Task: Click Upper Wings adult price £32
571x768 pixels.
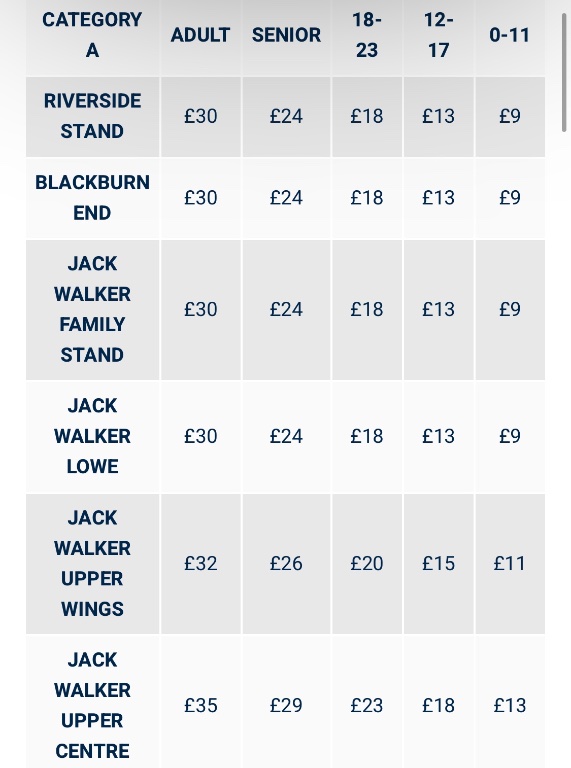Action: [200, 564]
